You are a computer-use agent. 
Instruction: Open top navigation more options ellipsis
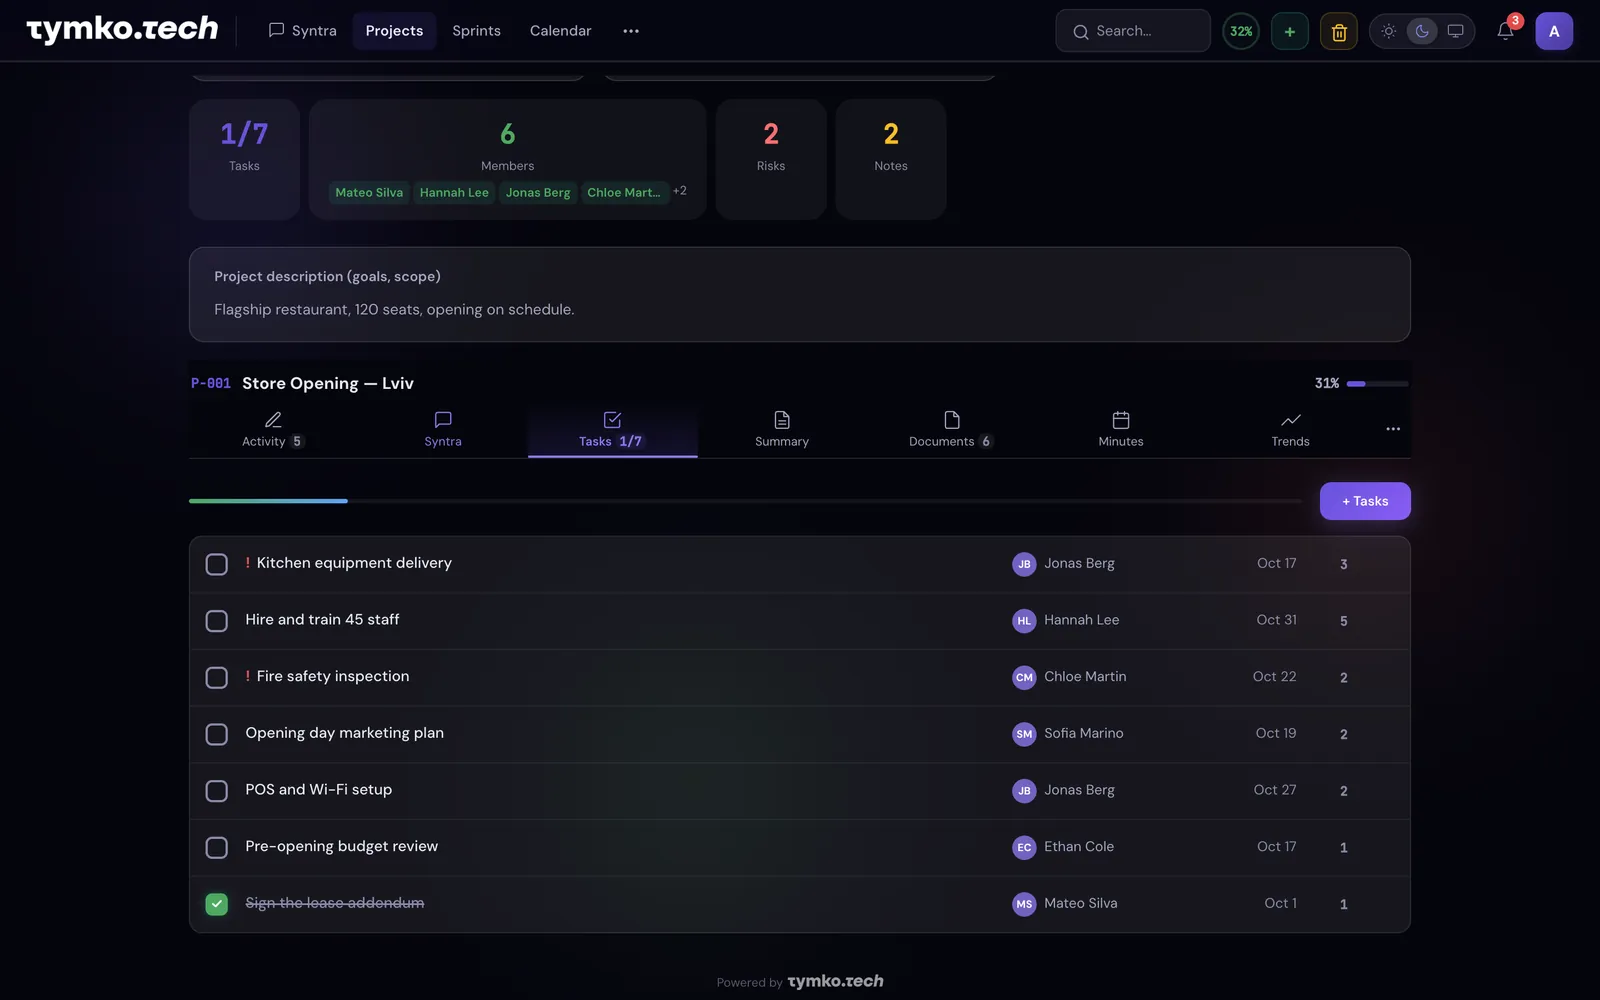click(x=631, y=31)
